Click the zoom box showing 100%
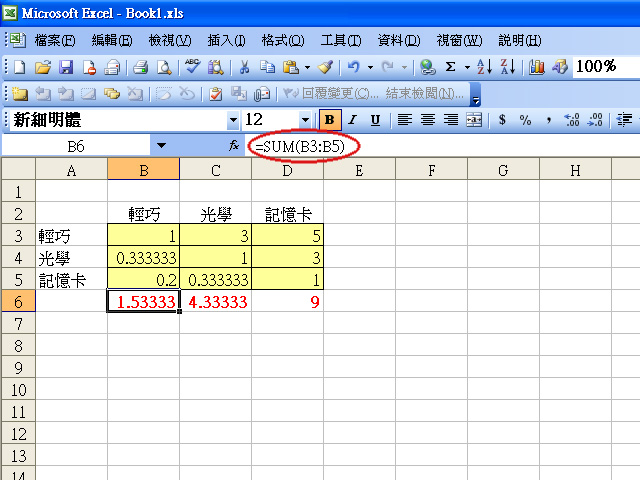 (606, 67)
